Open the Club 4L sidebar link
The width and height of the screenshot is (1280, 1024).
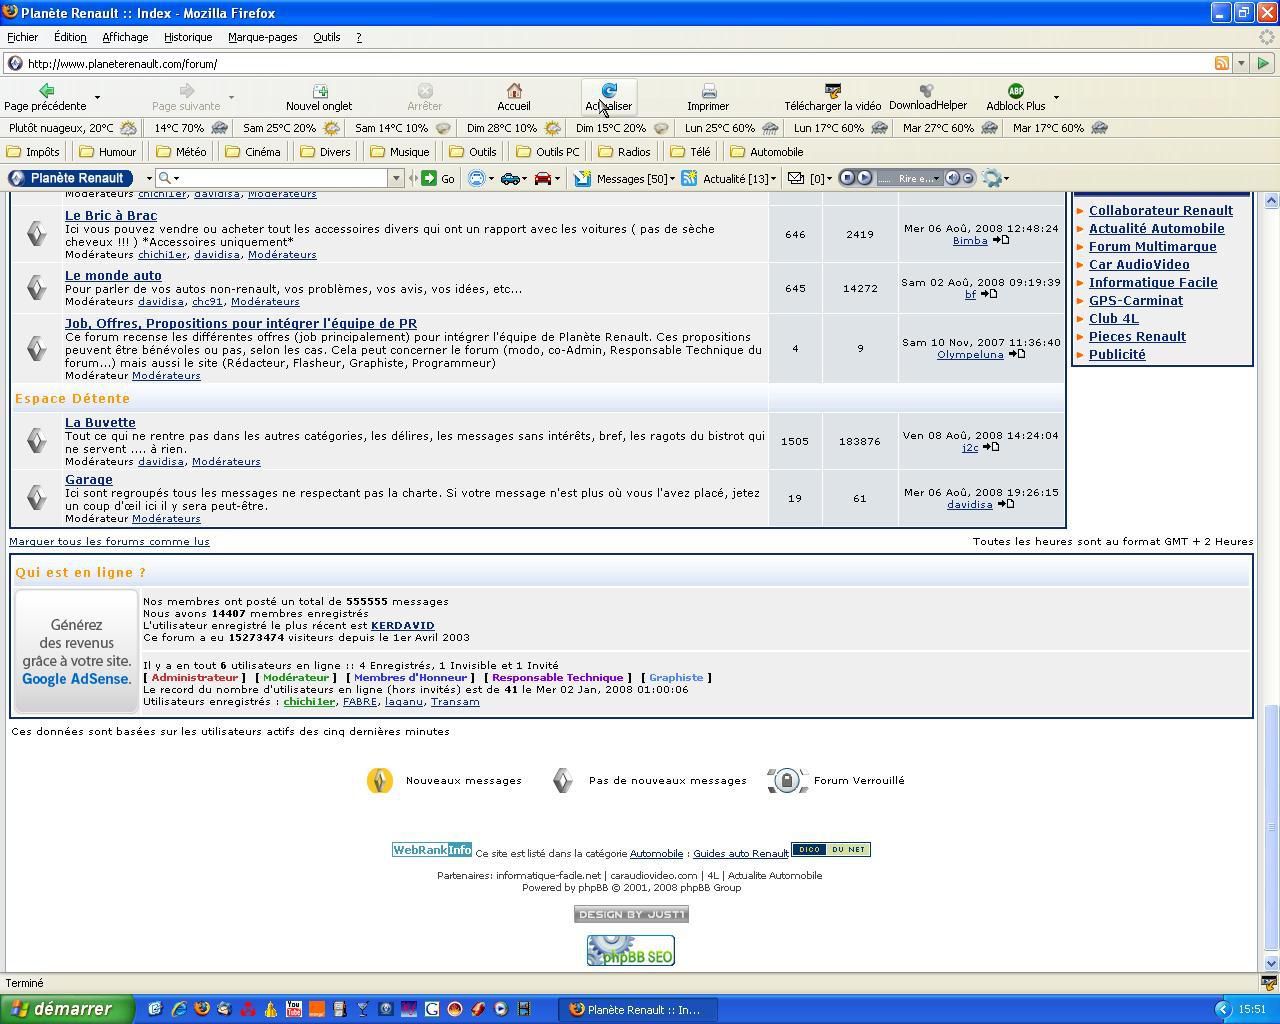click(x=1113, y=318)
